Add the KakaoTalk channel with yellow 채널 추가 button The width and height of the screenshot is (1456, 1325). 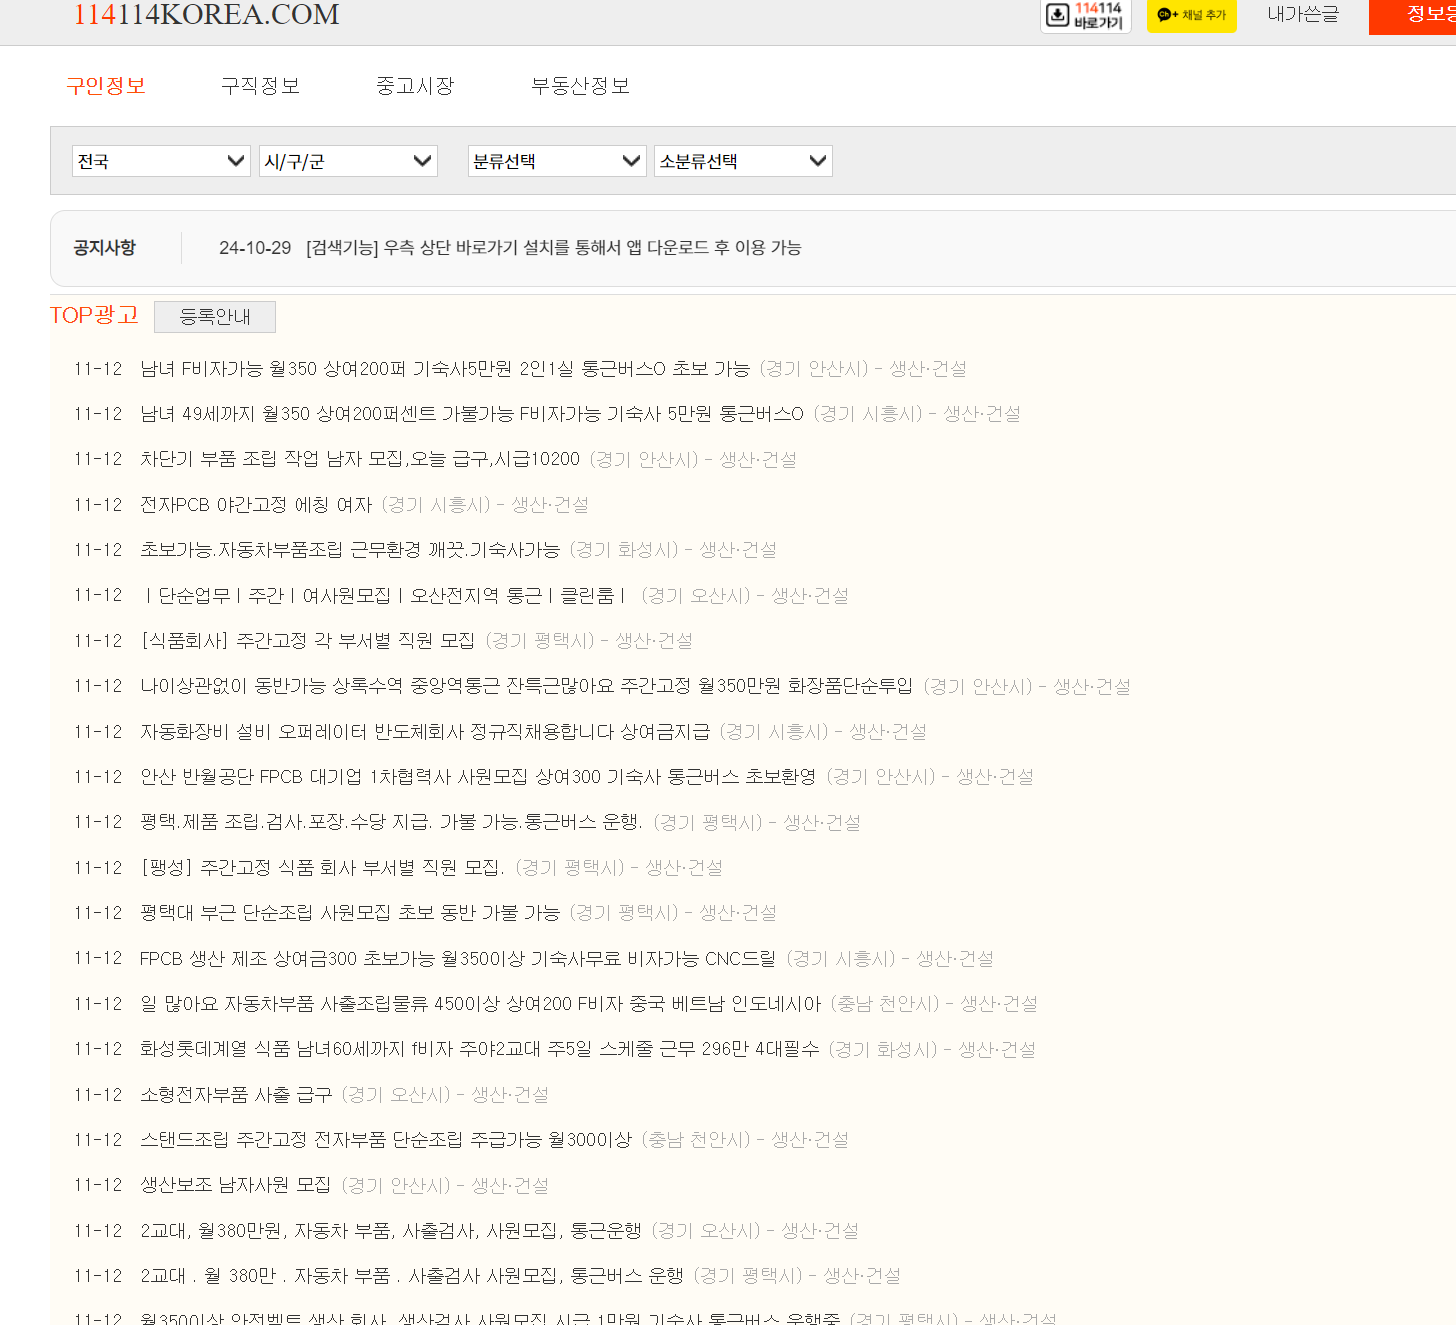(x=1191, y=16)
